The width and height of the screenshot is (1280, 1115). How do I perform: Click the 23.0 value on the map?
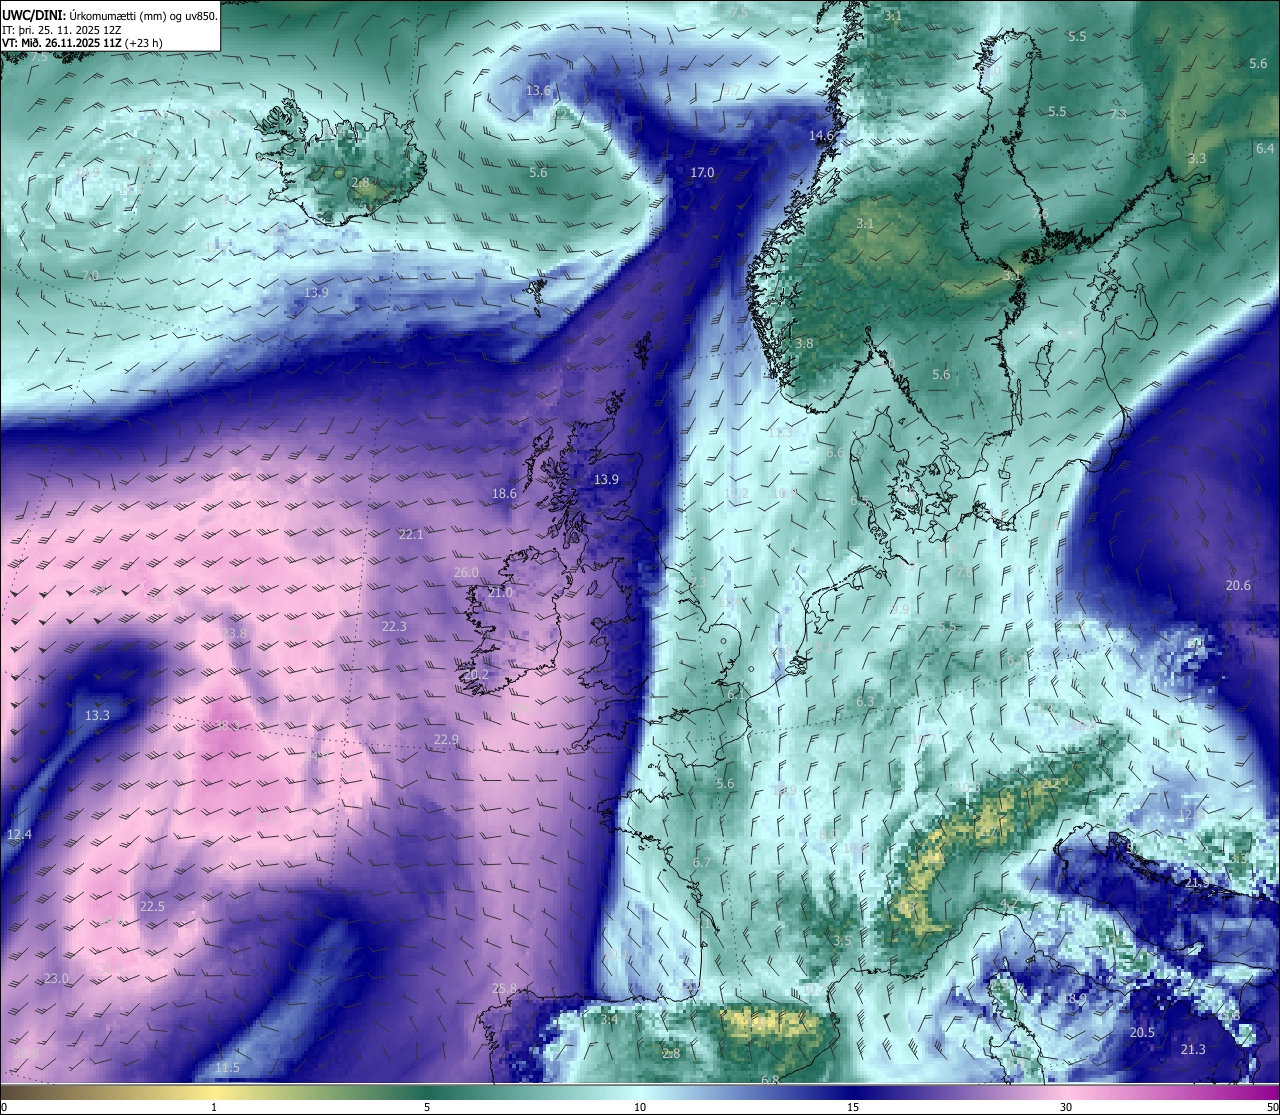(x=56, y=979)
